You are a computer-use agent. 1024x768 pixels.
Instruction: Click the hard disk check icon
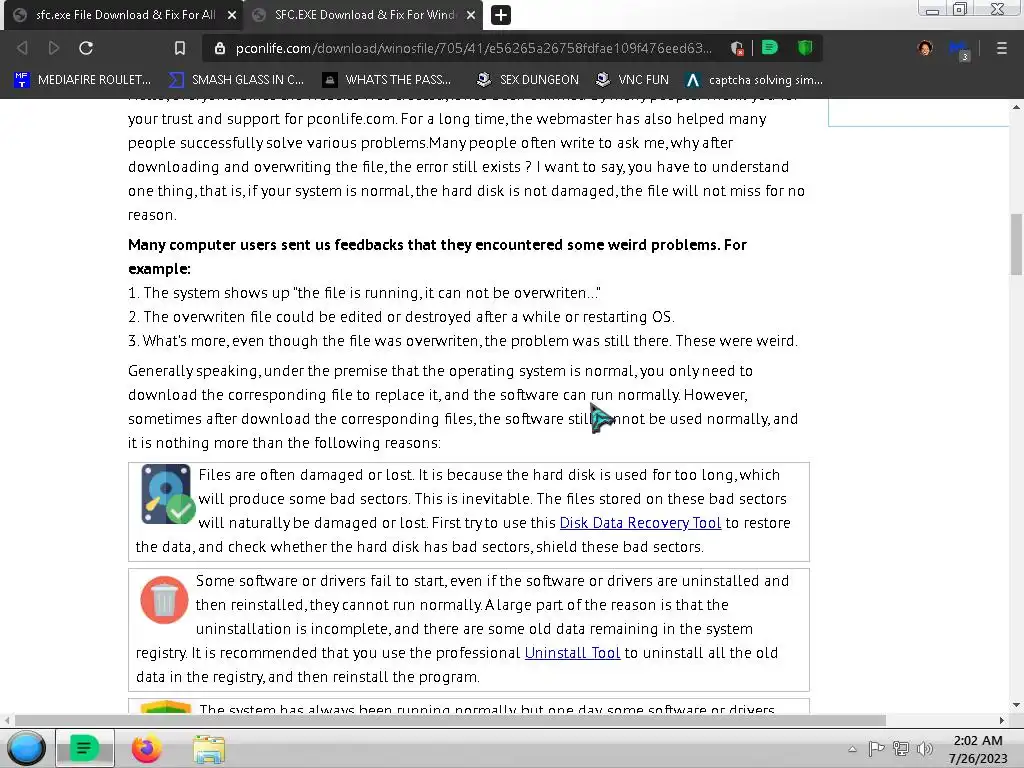pyautogui.click(x=167, y=494)
